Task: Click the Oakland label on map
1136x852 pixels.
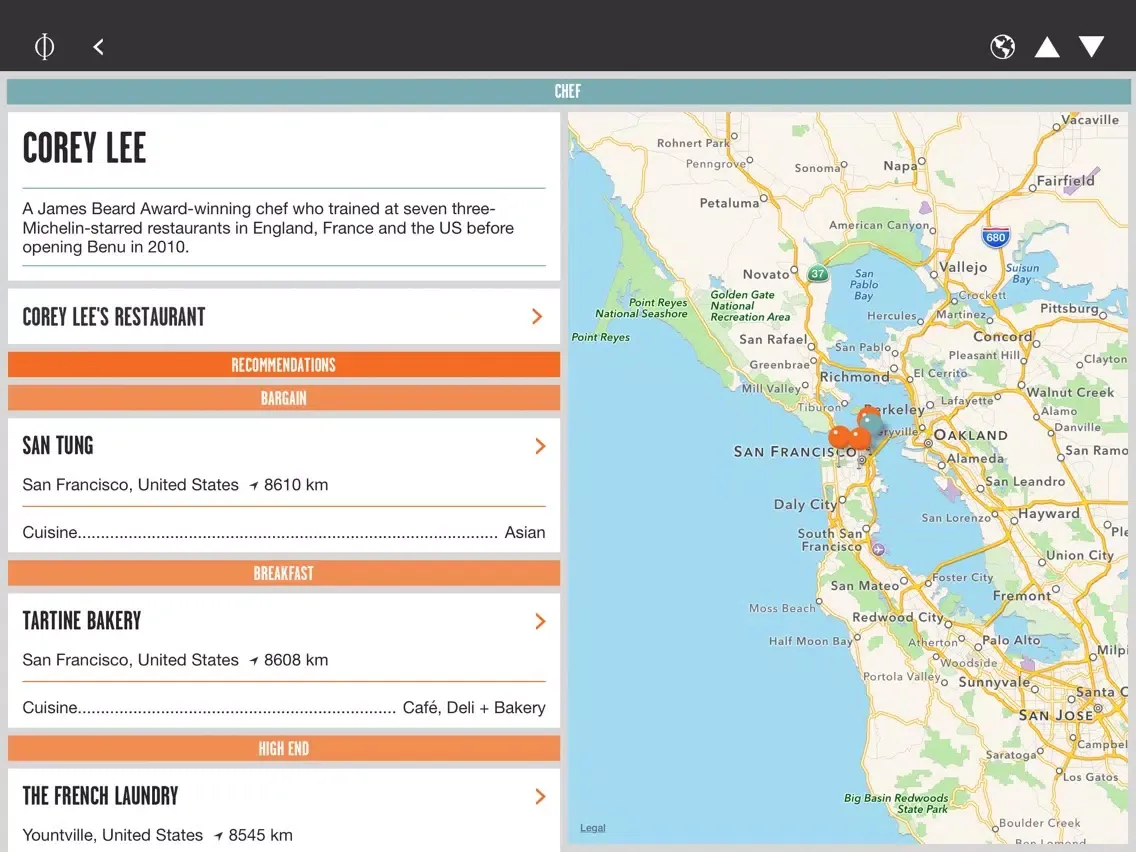Action: (x=970, y=435)
